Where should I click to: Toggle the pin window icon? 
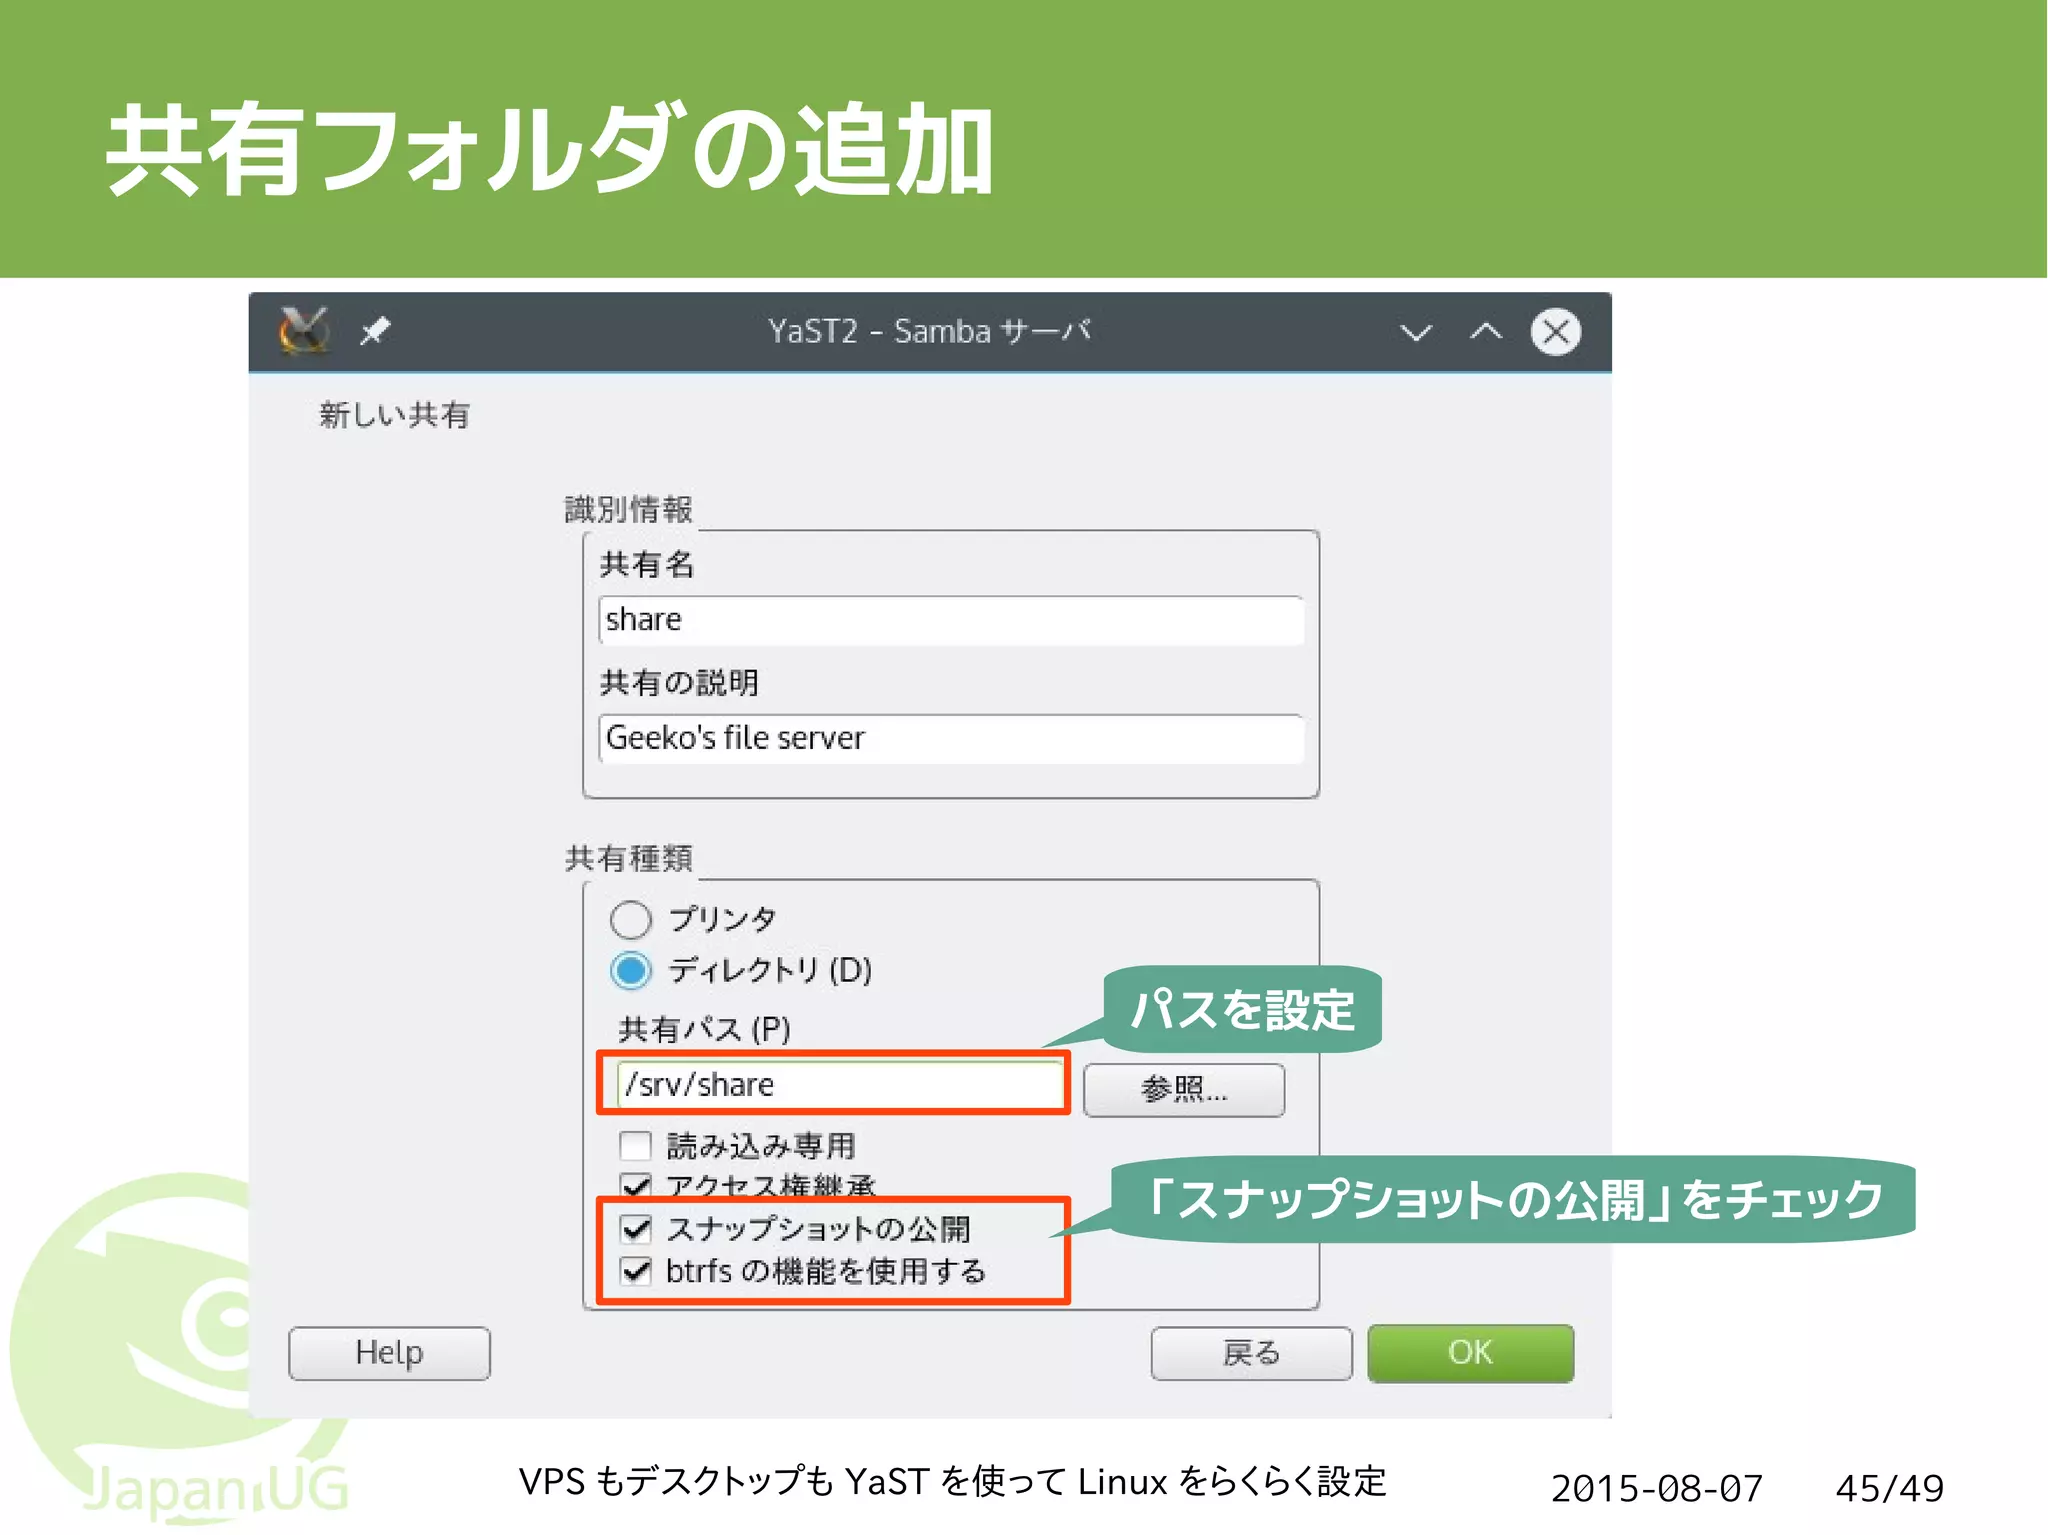click(x=375, y=331)
